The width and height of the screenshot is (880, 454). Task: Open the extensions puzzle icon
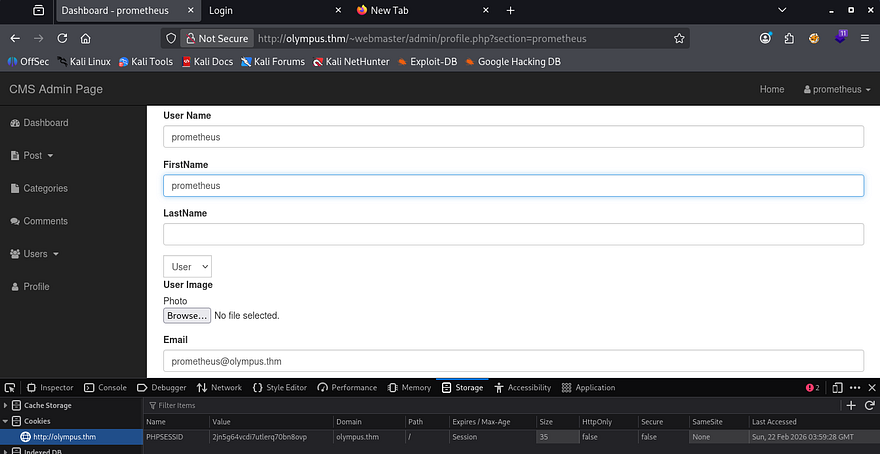(789, 39)
